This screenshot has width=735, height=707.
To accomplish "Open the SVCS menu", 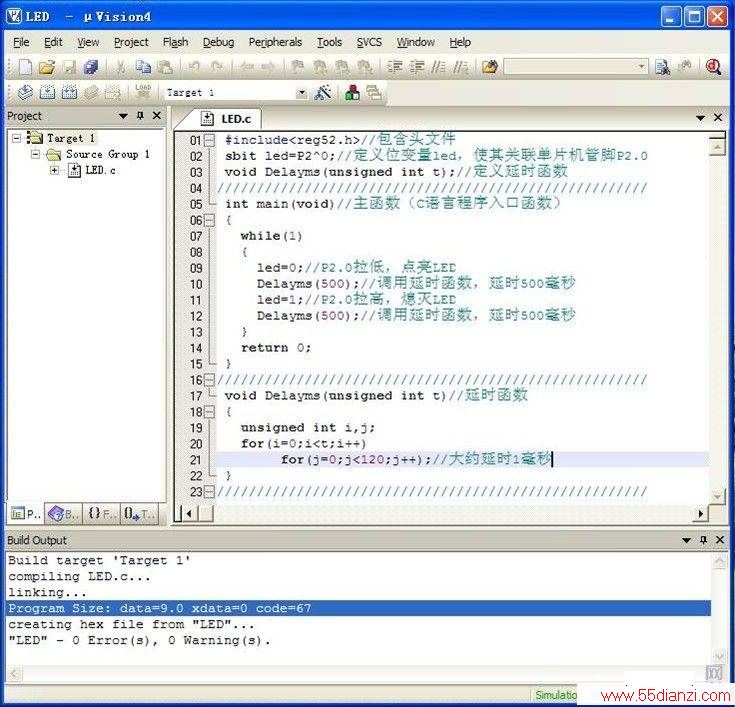I will (x=369, y=42).
